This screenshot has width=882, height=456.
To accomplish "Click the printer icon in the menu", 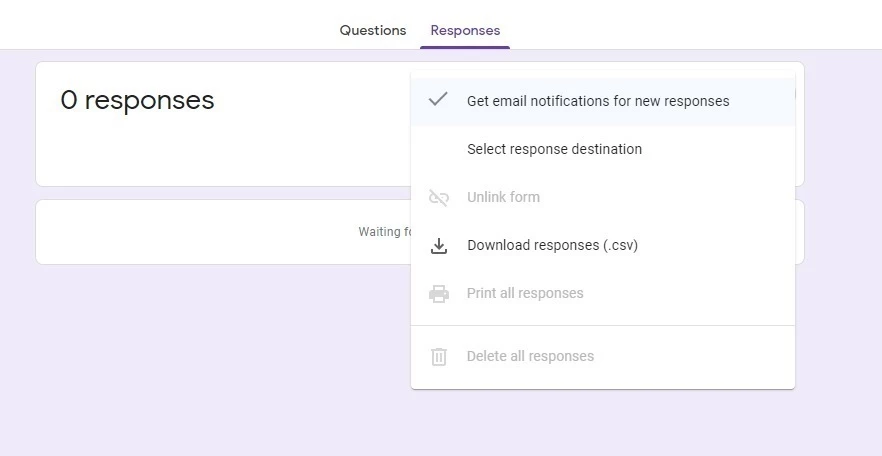I will 438,294.
